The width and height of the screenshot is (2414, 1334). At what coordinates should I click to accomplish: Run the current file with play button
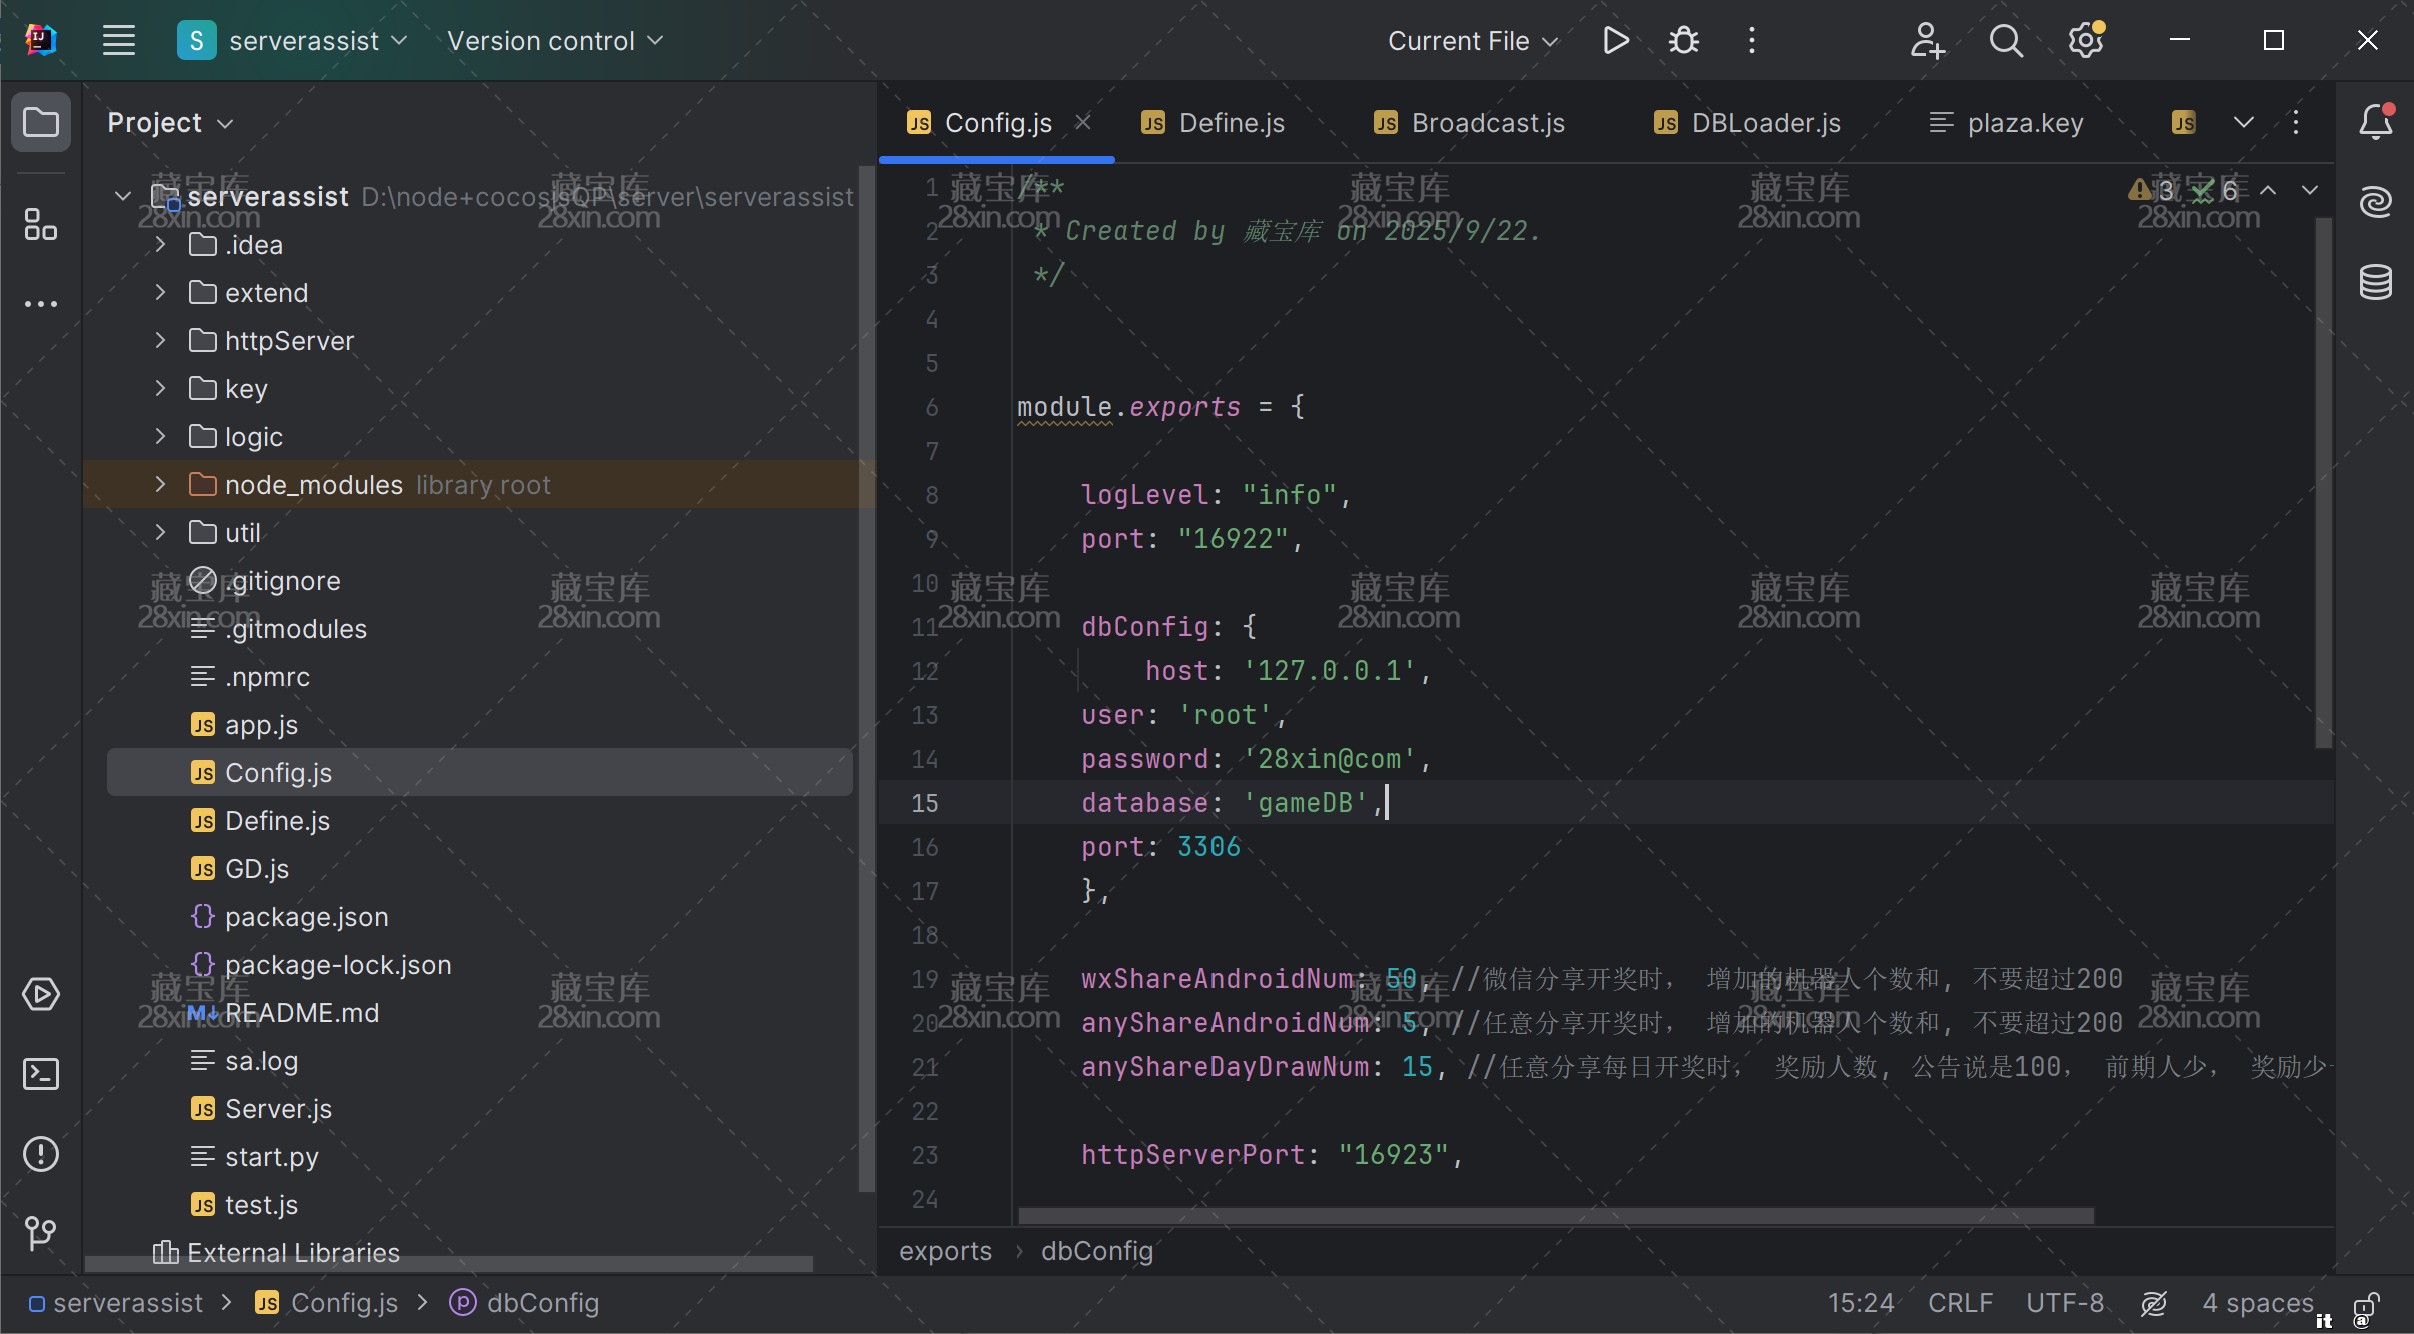pos(1615,41)
